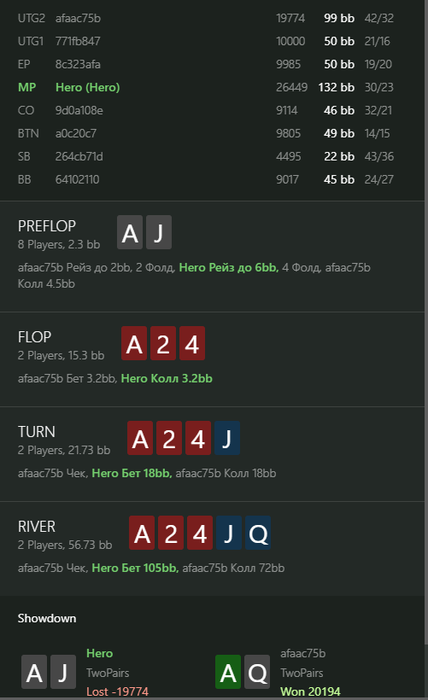The image size is (428, 700).
Task: Select the red 4 card on the flop
Action: point(192,343)
